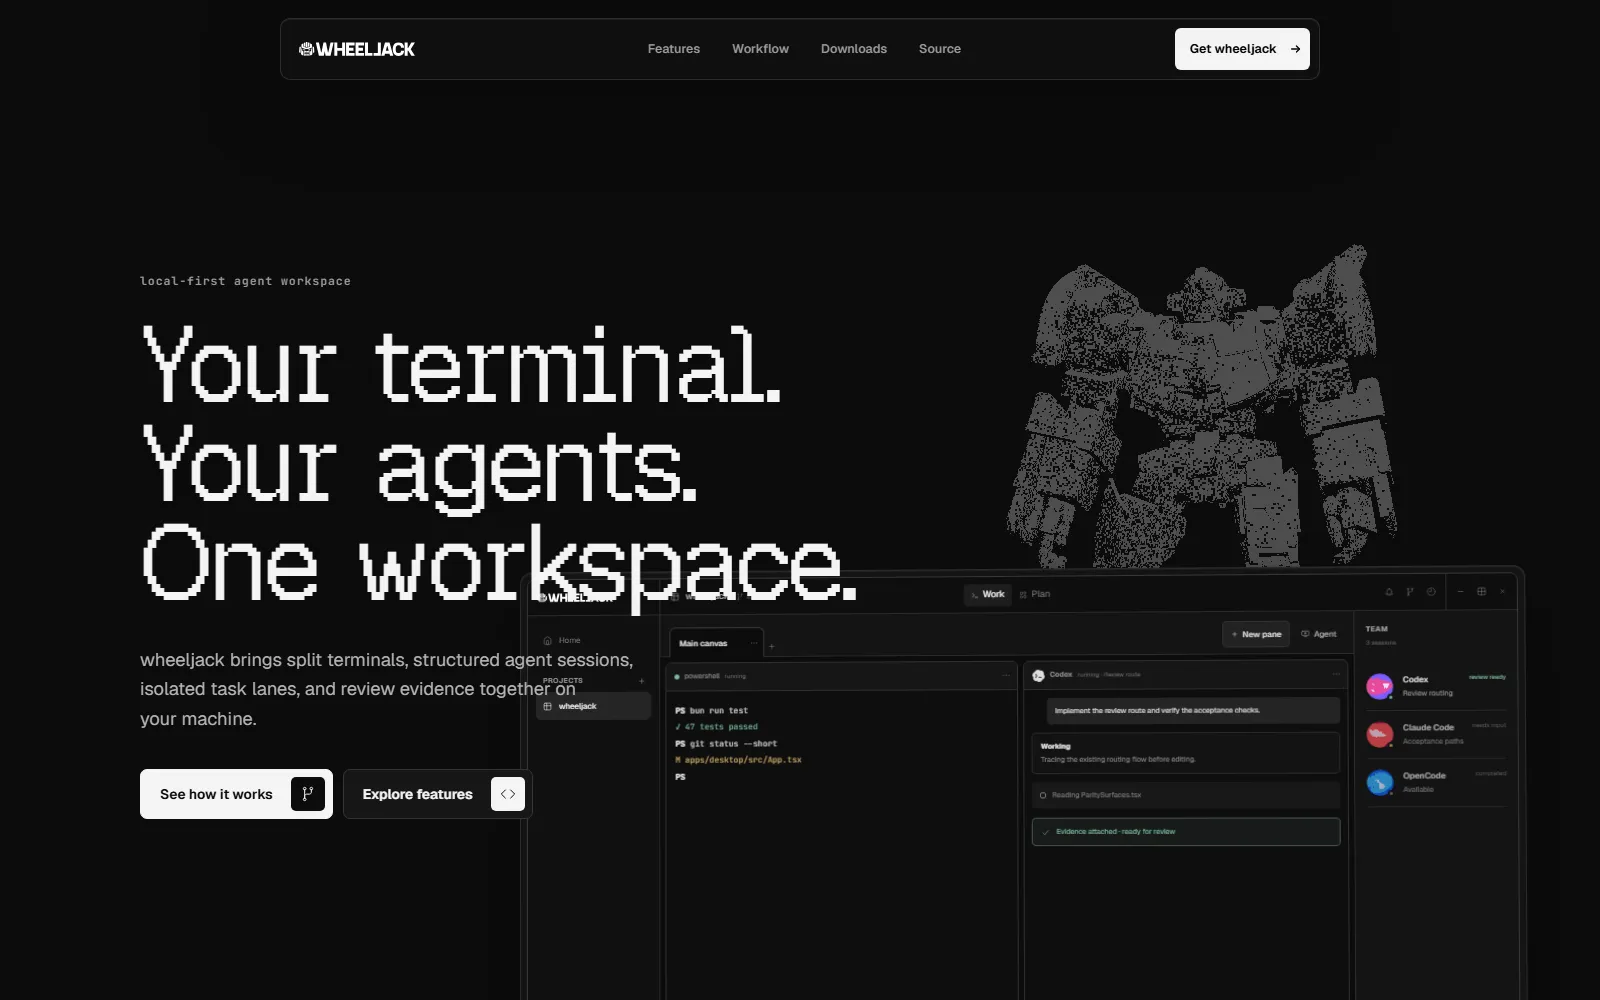Click the New pane button
Image resolution: width=1600 pixels, height=1000 pixels.
point(1256,634)
